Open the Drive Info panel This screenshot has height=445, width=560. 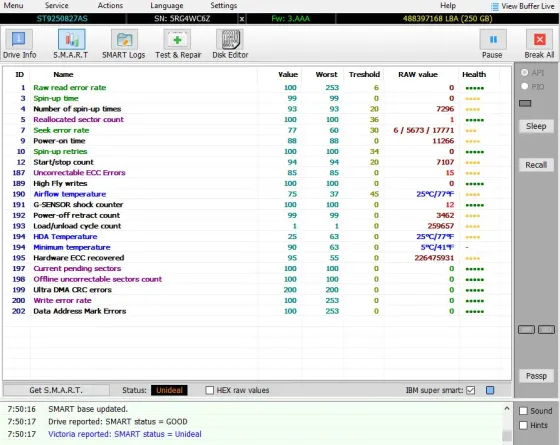click(x=19, y=44)
